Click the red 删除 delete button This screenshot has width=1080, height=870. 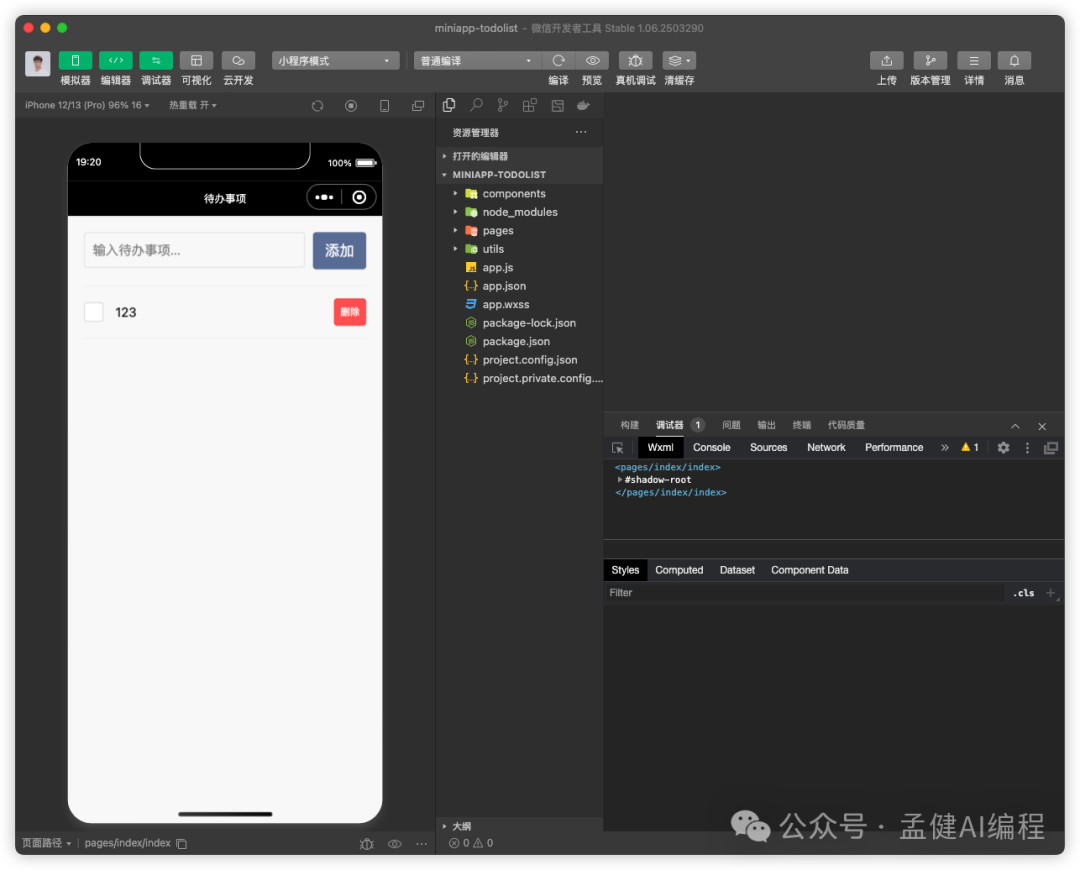coord(350,312)
